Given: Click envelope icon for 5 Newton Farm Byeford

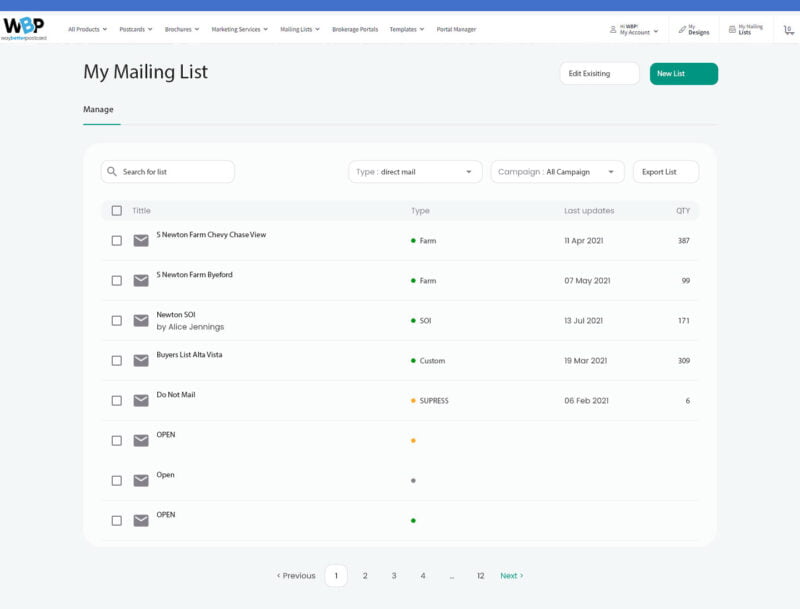Looking at the screenshot, I should [141, 281].
